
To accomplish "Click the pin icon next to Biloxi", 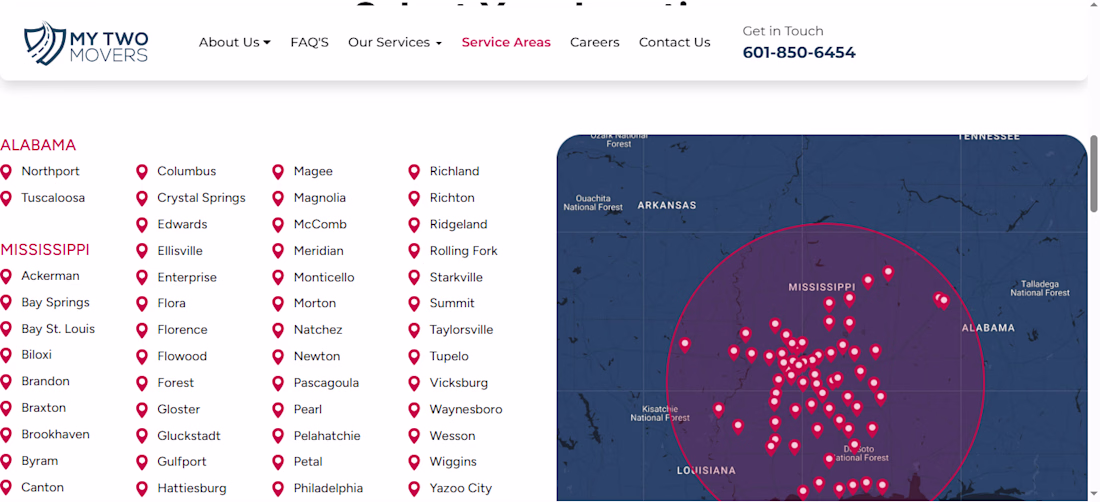I will click(6, 355).
